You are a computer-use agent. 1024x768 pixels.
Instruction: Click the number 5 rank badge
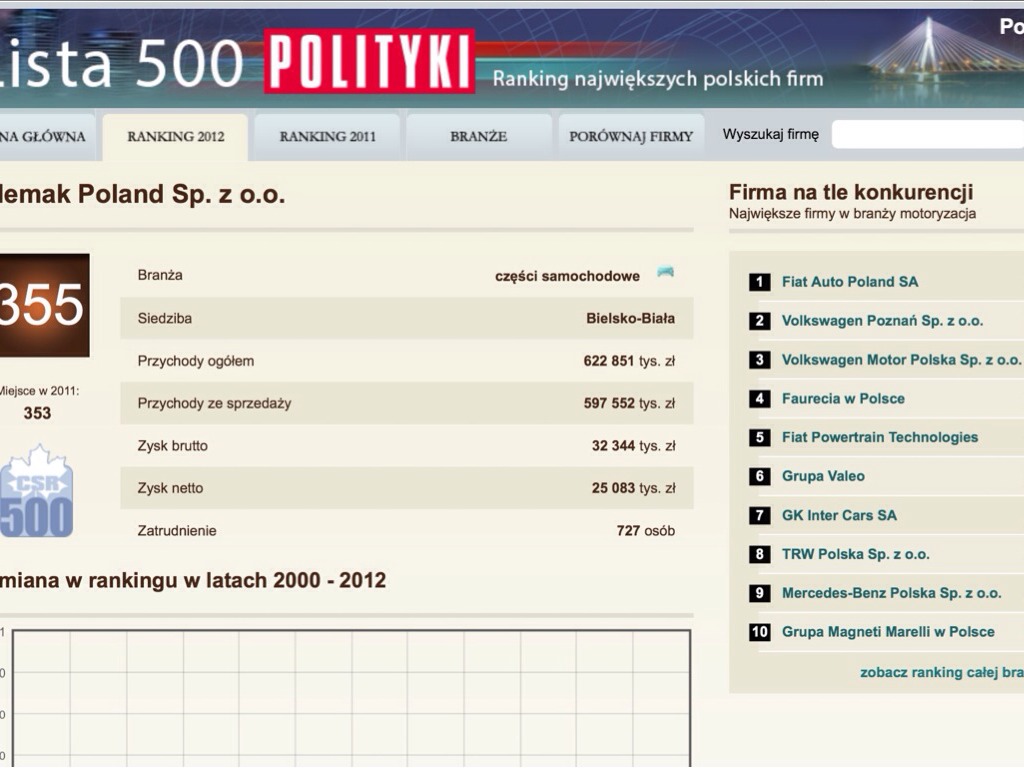point(759,438)
